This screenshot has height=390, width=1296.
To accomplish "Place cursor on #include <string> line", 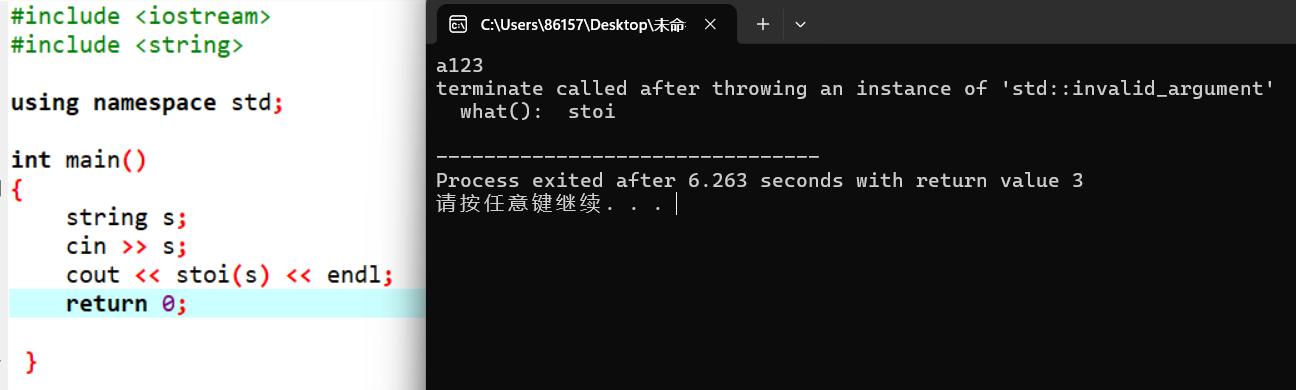I will point(126,45).
